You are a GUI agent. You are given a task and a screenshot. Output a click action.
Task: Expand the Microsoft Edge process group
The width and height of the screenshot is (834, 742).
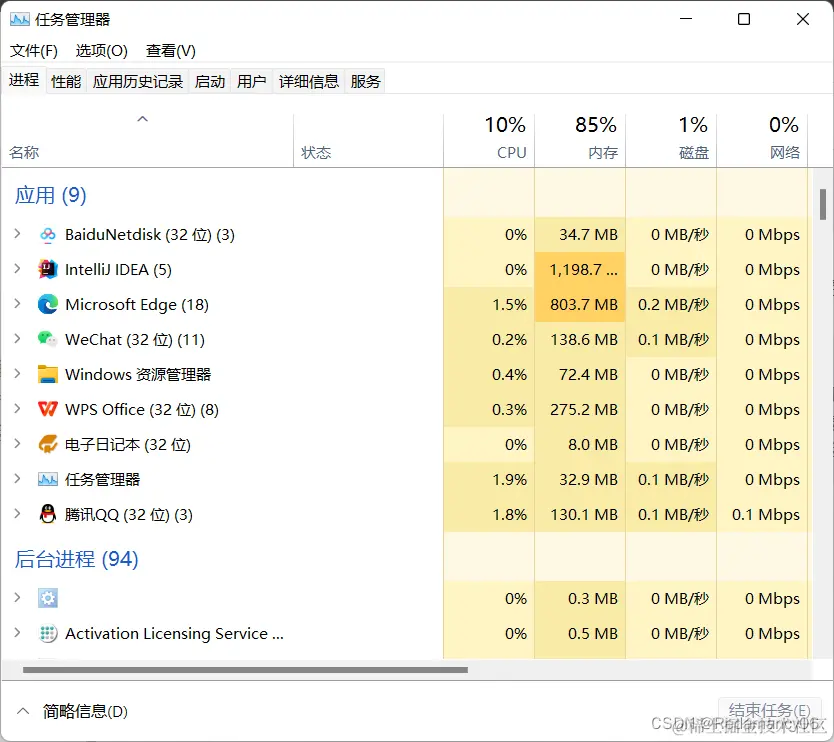coord(17,303)
